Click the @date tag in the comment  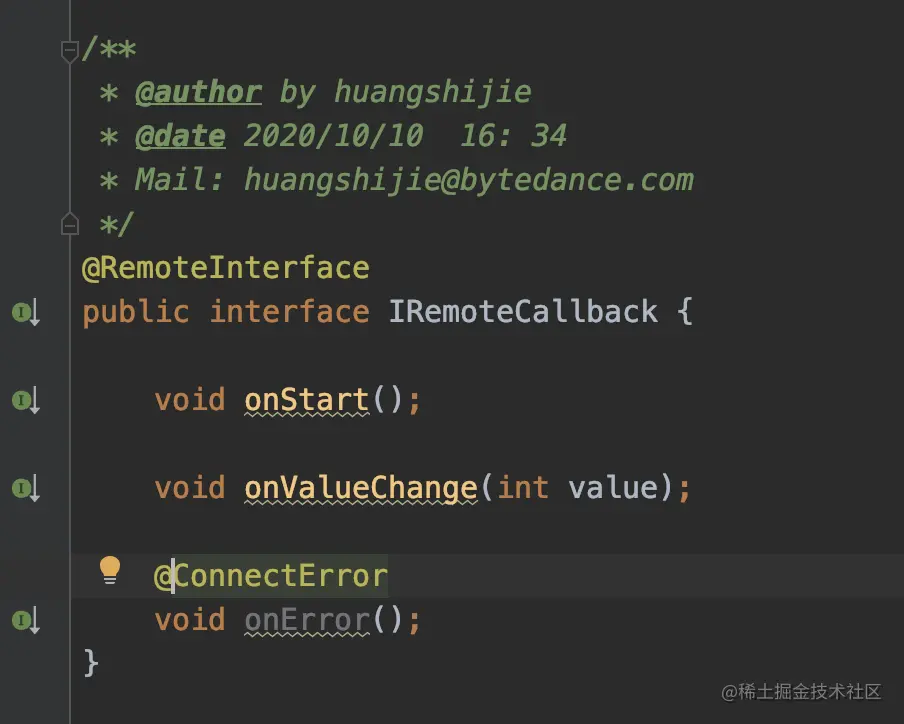pos(180,136)
